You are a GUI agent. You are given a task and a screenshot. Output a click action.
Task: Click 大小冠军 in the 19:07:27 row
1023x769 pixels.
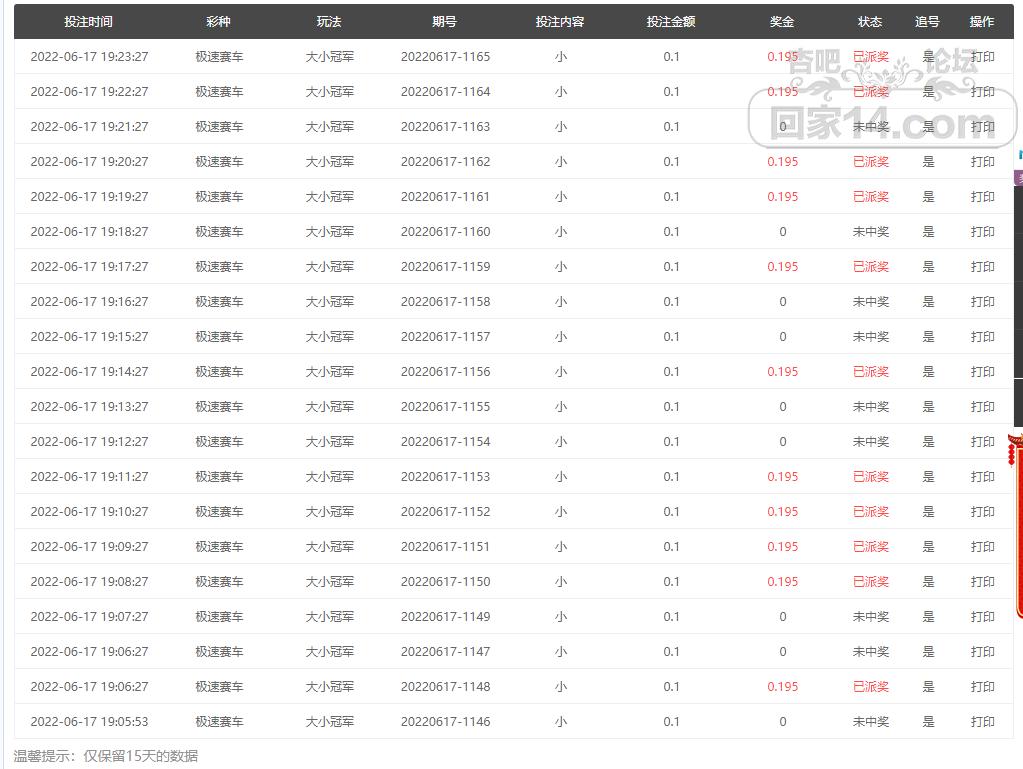(329, 617)
